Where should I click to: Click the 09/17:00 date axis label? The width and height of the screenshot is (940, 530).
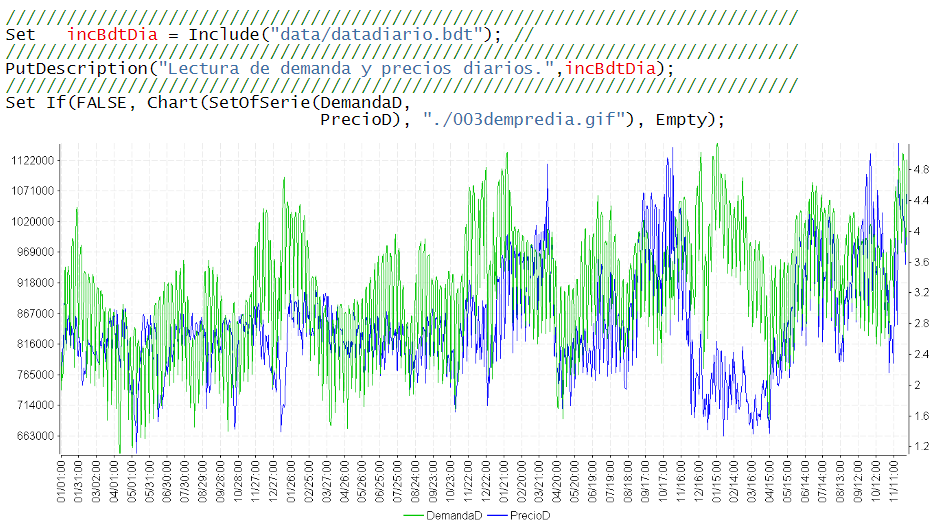click(645, 481)
